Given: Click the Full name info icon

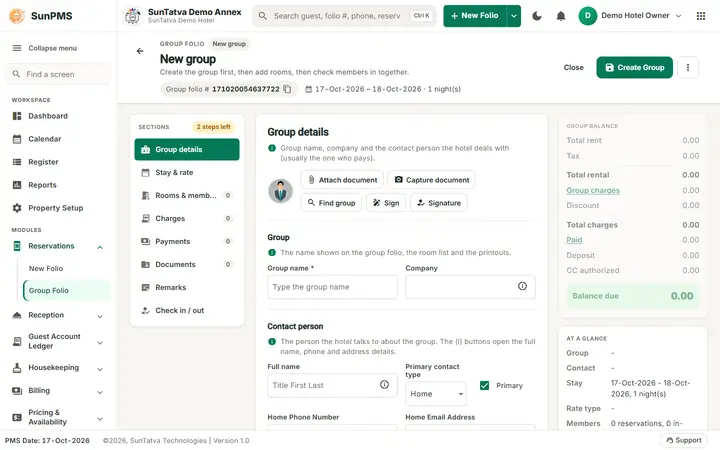Looking at the screenshot, I should click(x=384, y=384).
